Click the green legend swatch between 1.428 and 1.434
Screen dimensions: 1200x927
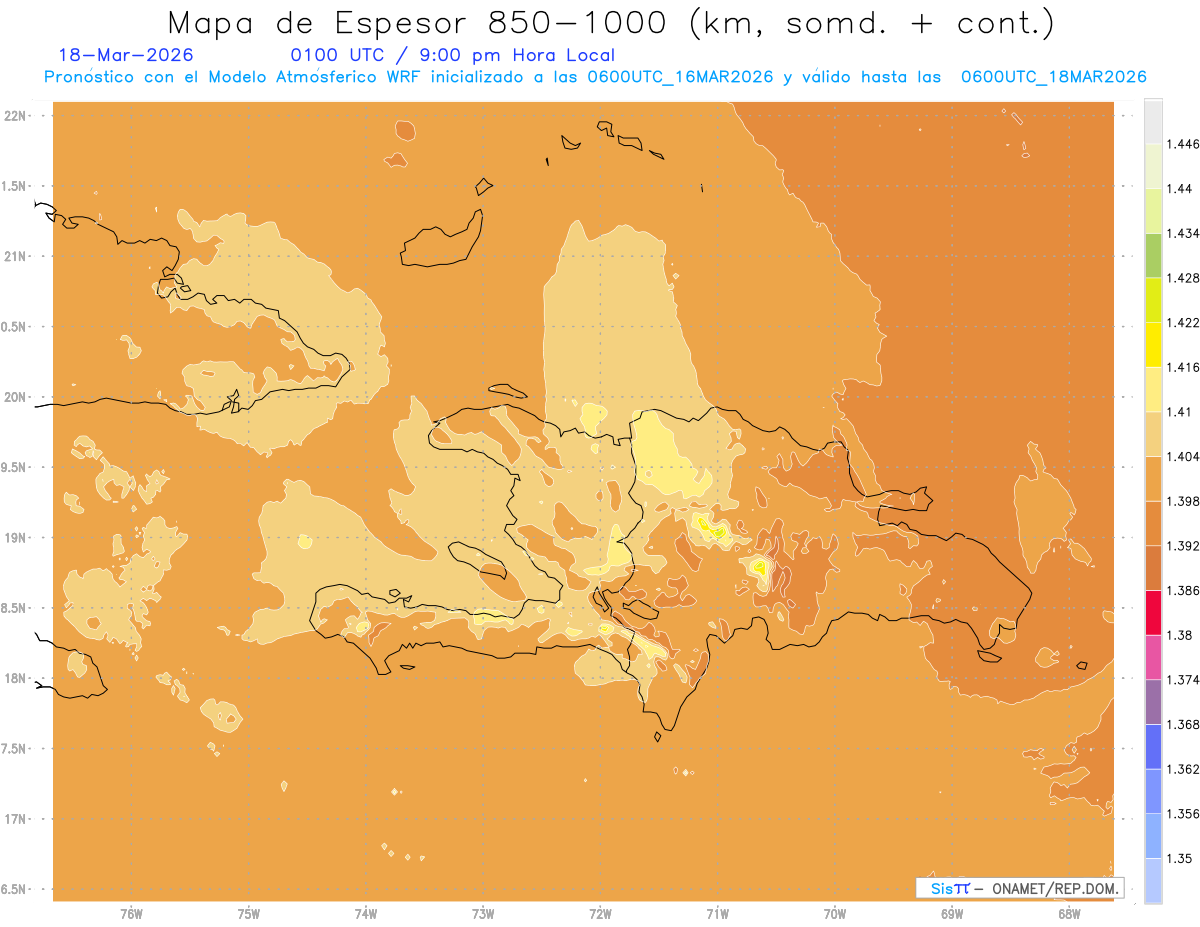pyautogui.click(x=1153, y=255)
